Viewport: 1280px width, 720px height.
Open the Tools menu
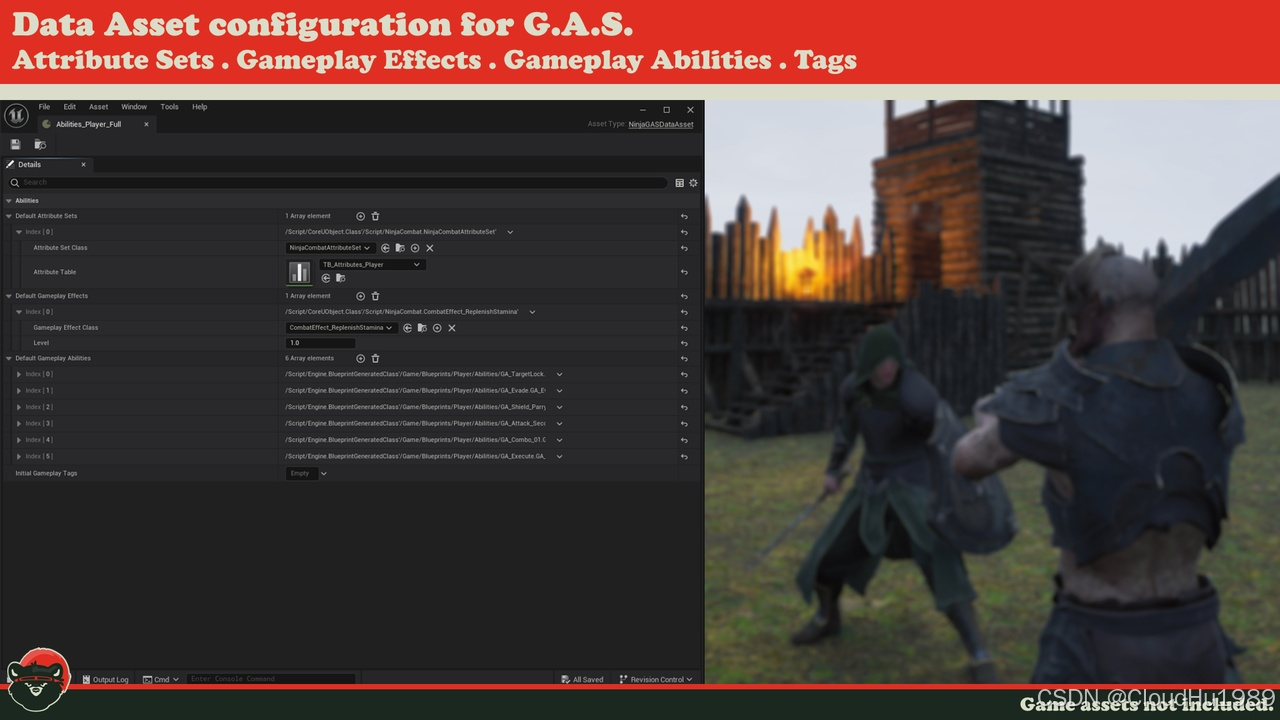(170, 107)
